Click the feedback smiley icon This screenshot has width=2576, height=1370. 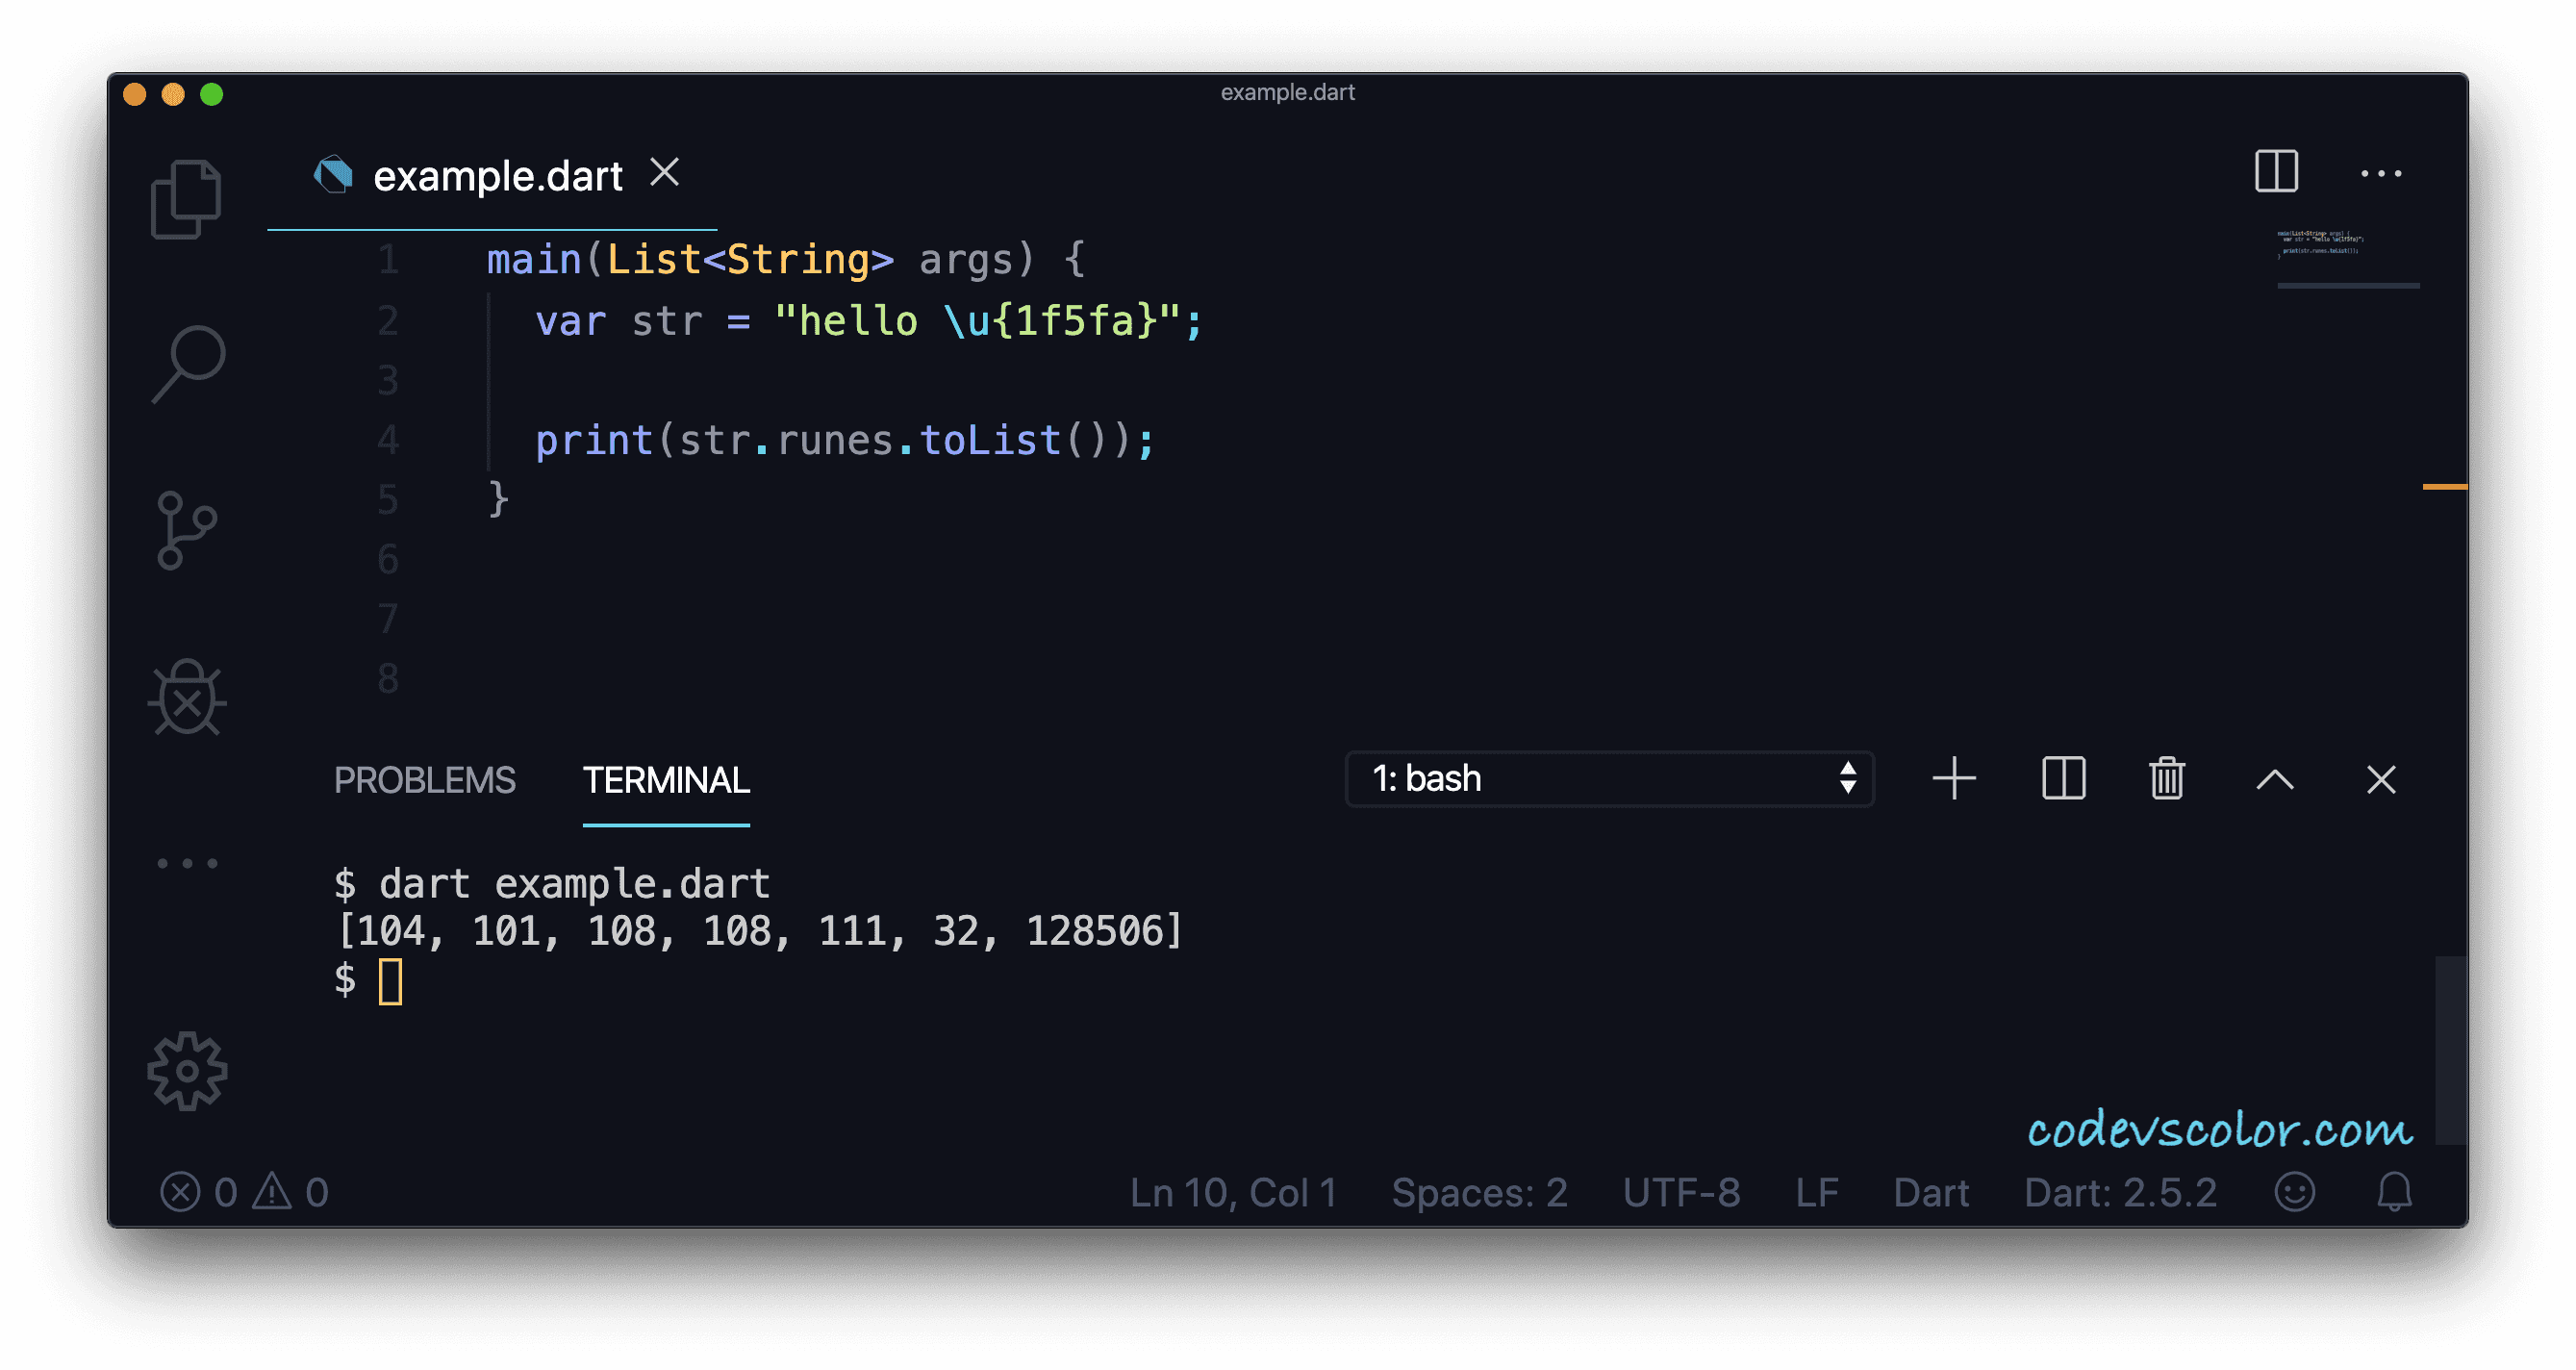pyautogui.click(x=2294, y=1191)
